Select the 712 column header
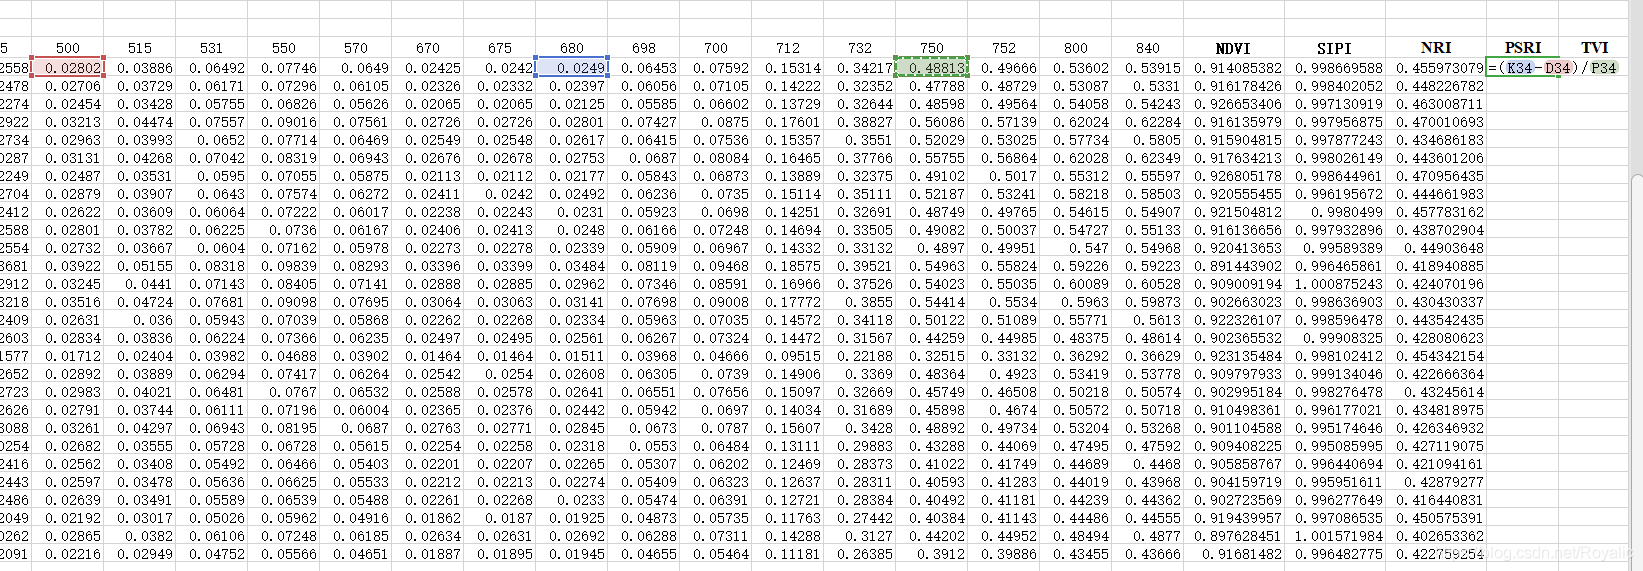 (x=788, y=48)
